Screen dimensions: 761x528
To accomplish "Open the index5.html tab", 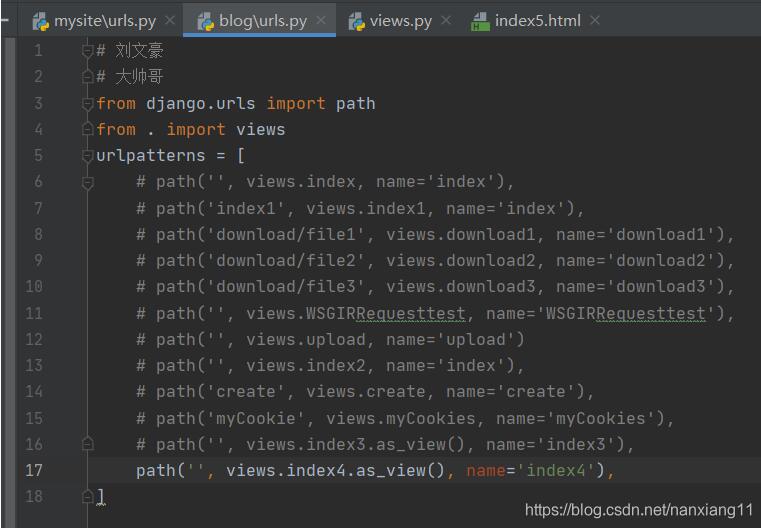I will coord(538,20).
